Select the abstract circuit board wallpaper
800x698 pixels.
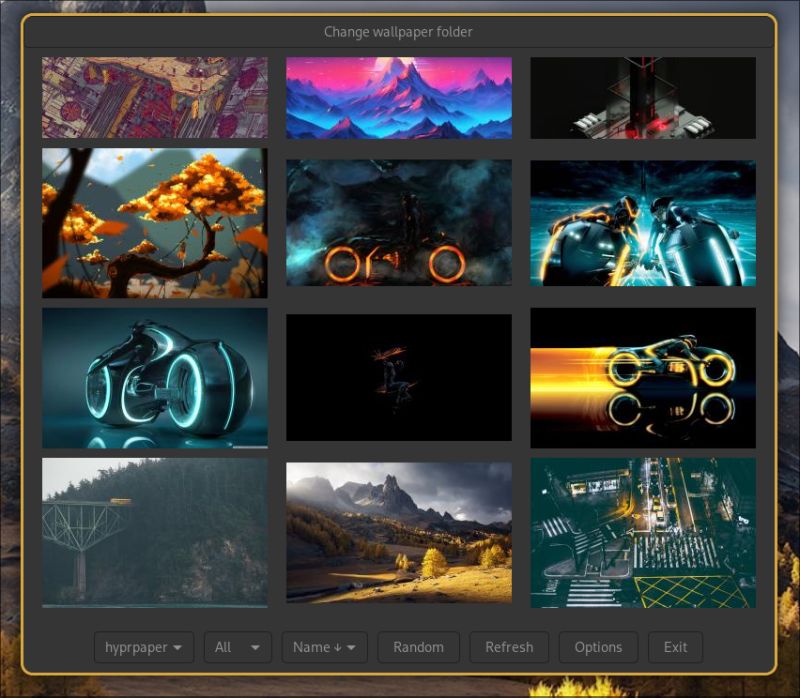(155, 96)
